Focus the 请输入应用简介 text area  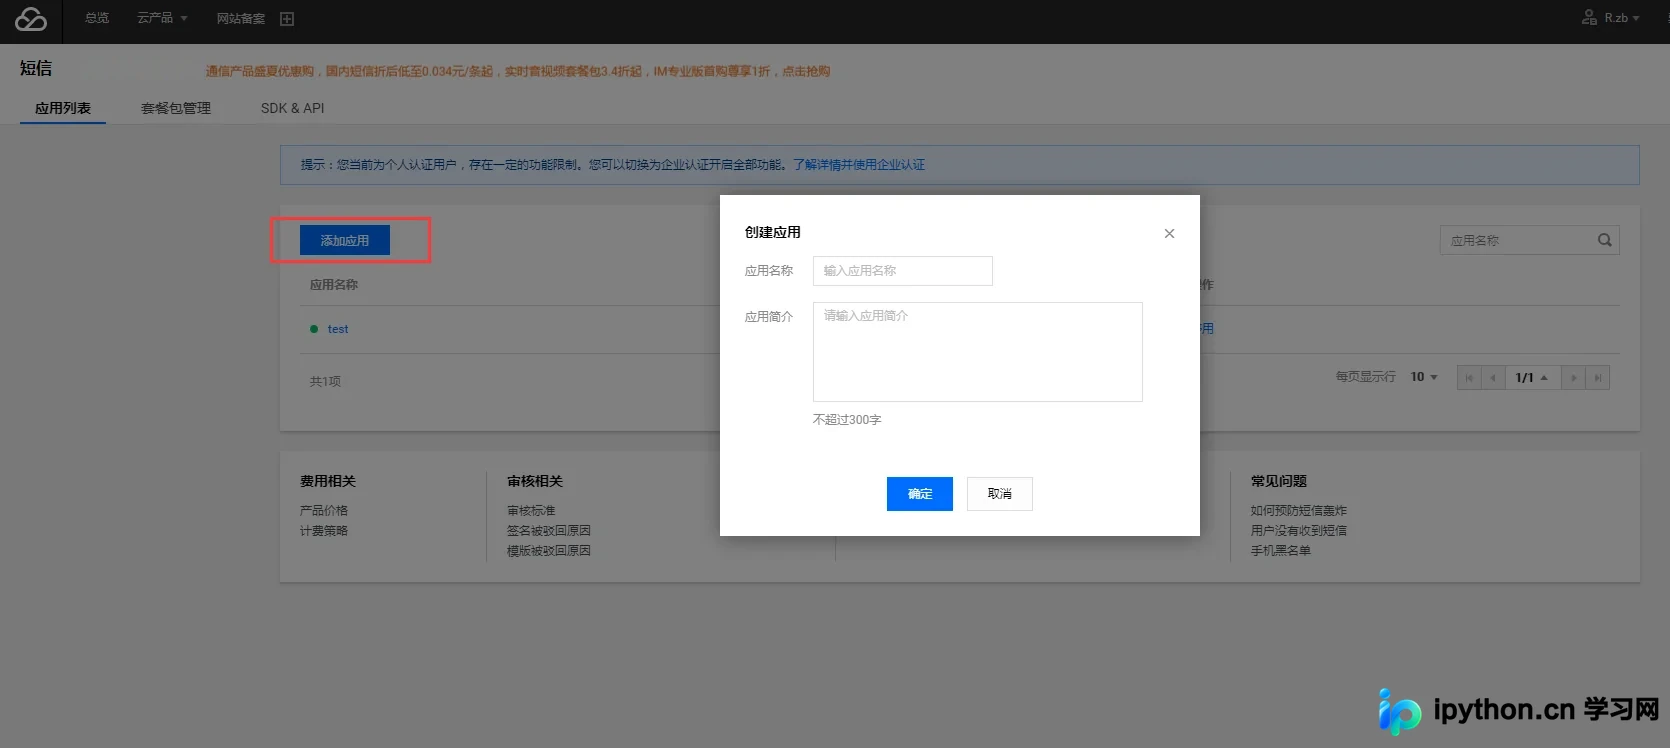[x=978, y=352]
